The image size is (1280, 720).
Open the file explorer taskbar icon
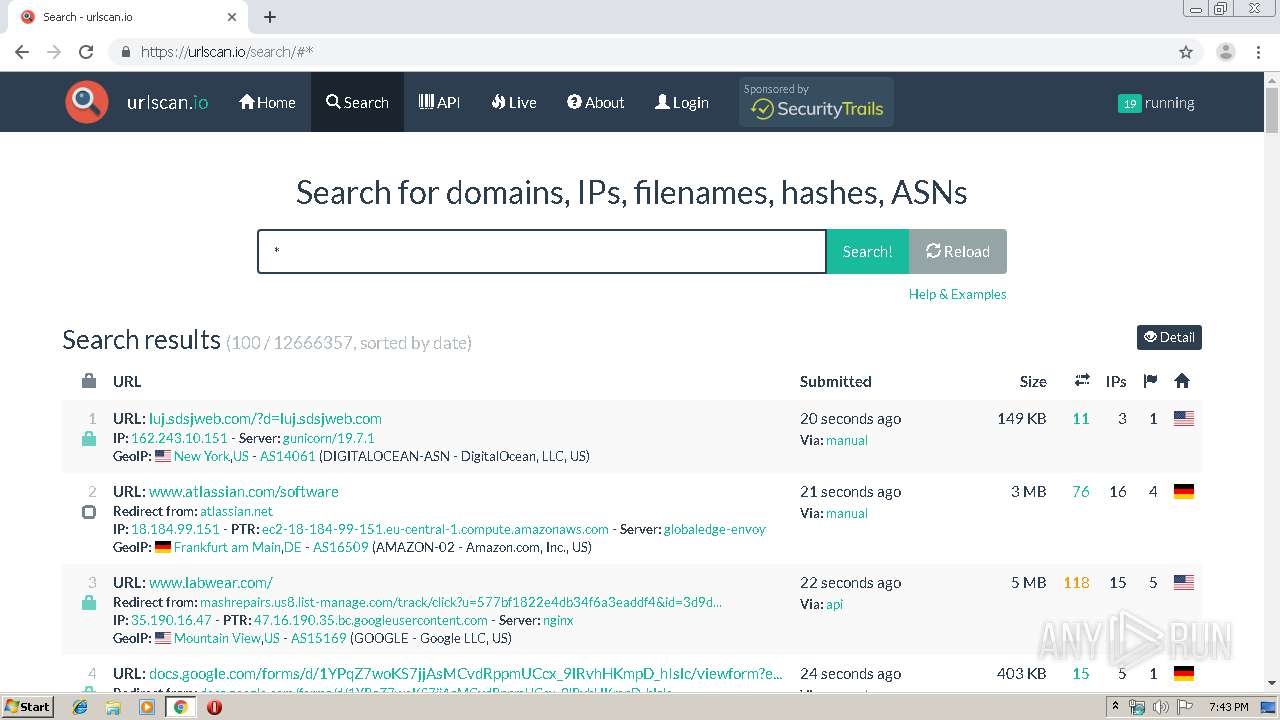(113, 707)
